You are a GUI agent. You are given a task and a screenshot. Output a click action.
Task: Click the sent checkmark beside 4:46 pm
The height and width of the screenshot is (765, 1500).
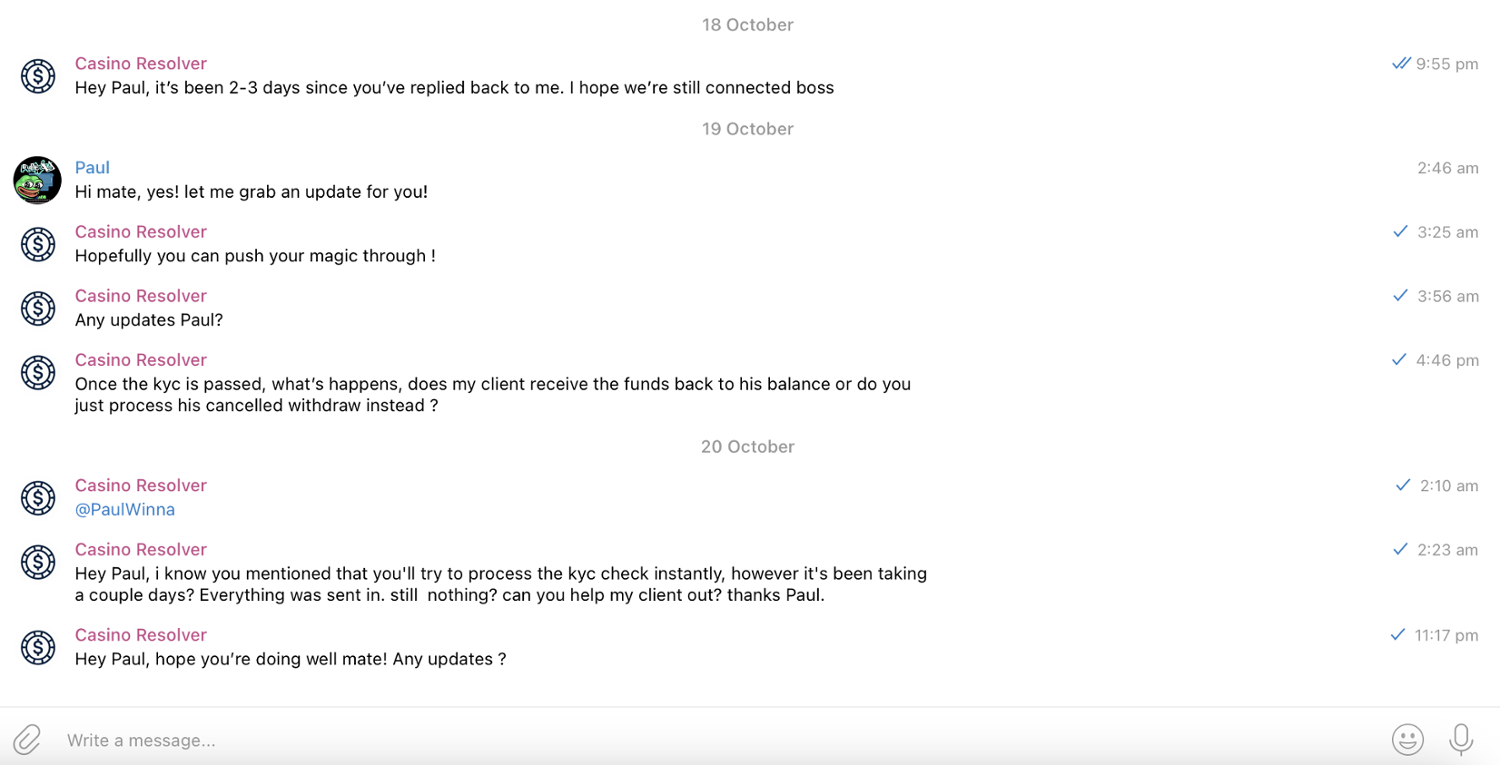(x=1399, y=360)
